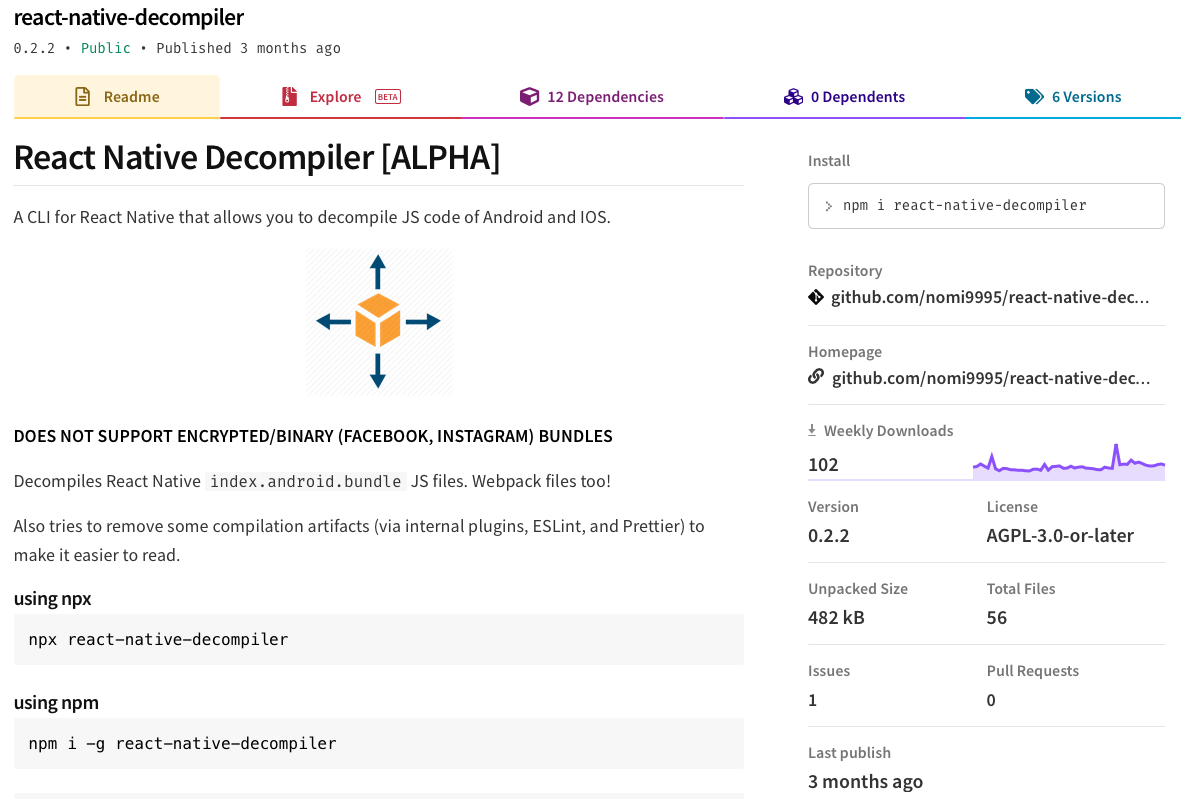Image resolution: width=1192 pixels, height=799 pixels.
Task: Click the index.android.bundle inline code
Action: coord(306,481)
